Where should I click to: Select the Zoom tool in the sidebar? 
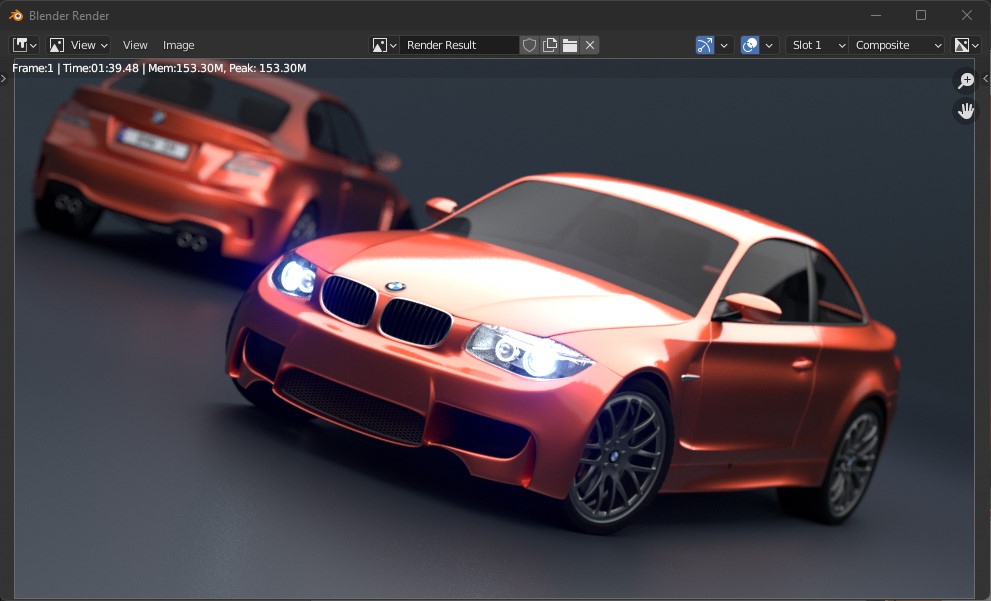[x=964, y=80]
